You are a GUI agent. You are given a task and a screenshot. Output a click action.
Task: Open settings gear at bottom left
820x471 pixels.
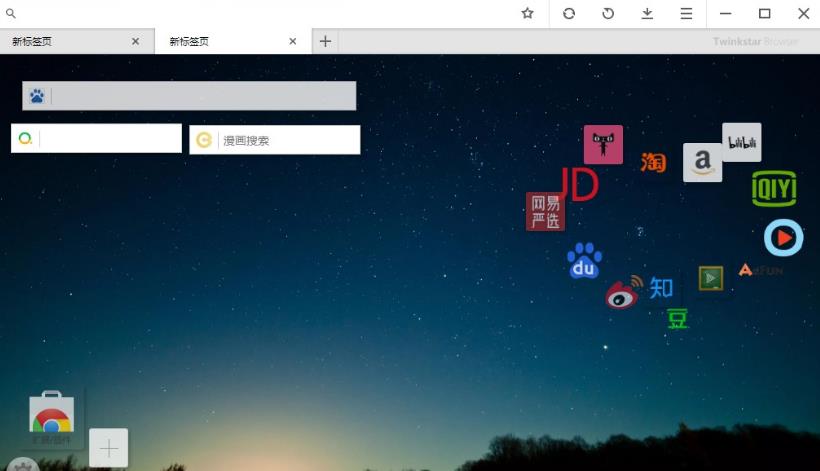click(23, 464)
